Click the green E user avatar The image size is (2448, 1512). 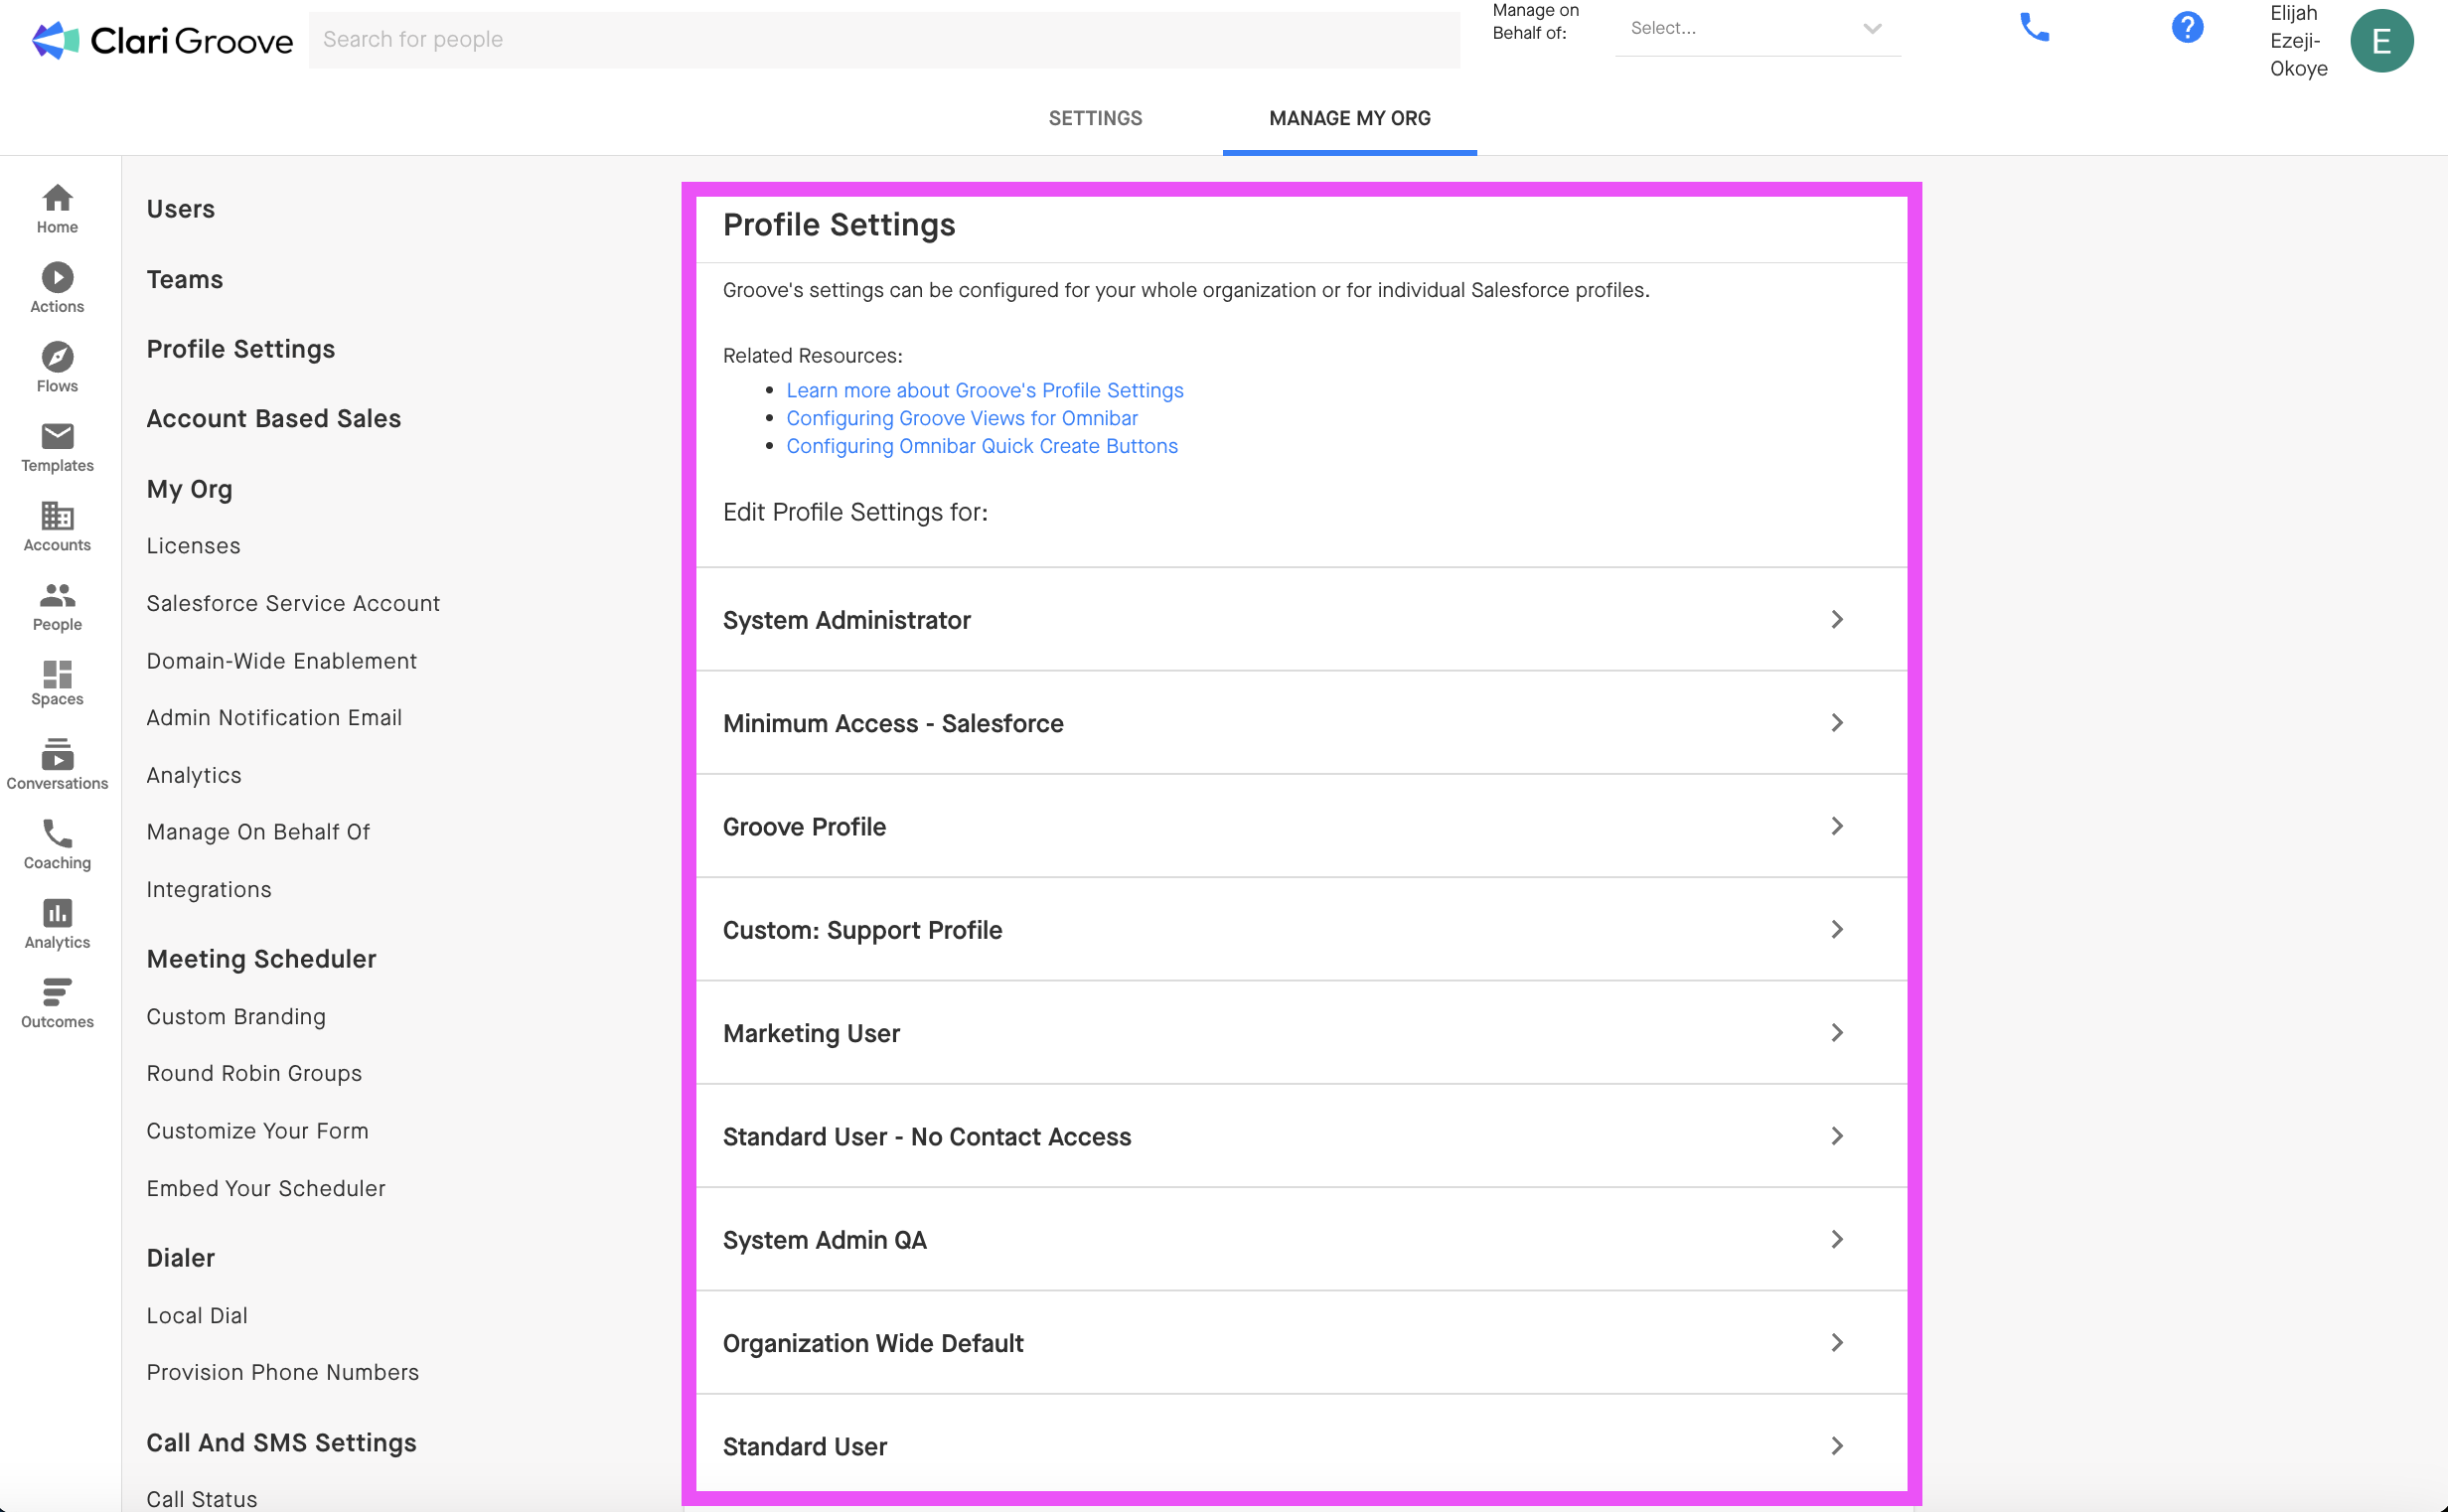pos(2381,41)
